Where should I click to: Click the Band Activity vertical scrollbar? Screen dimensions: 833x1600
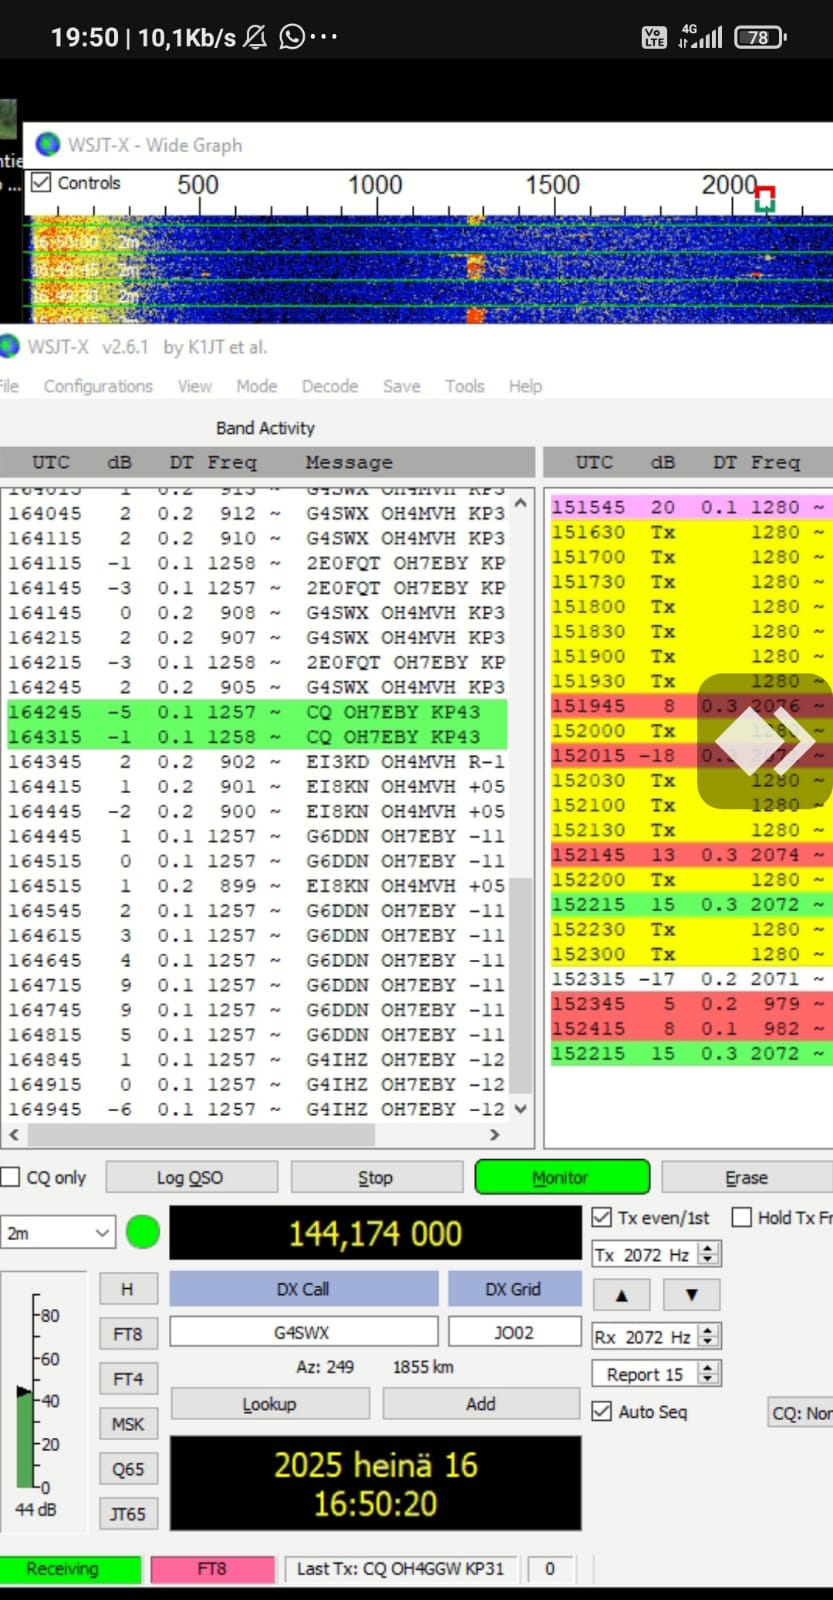tap(520, 985)
